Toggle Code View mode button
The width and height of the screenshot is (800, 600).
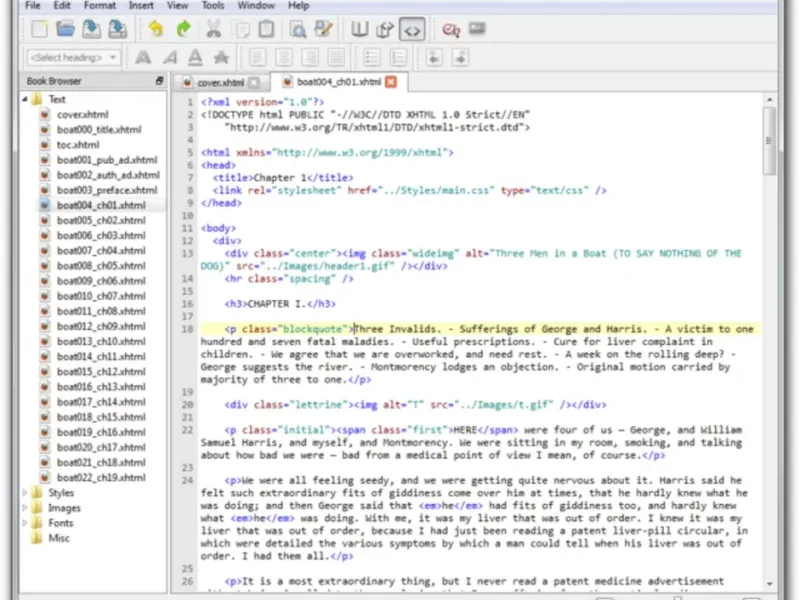coord(412,30)
